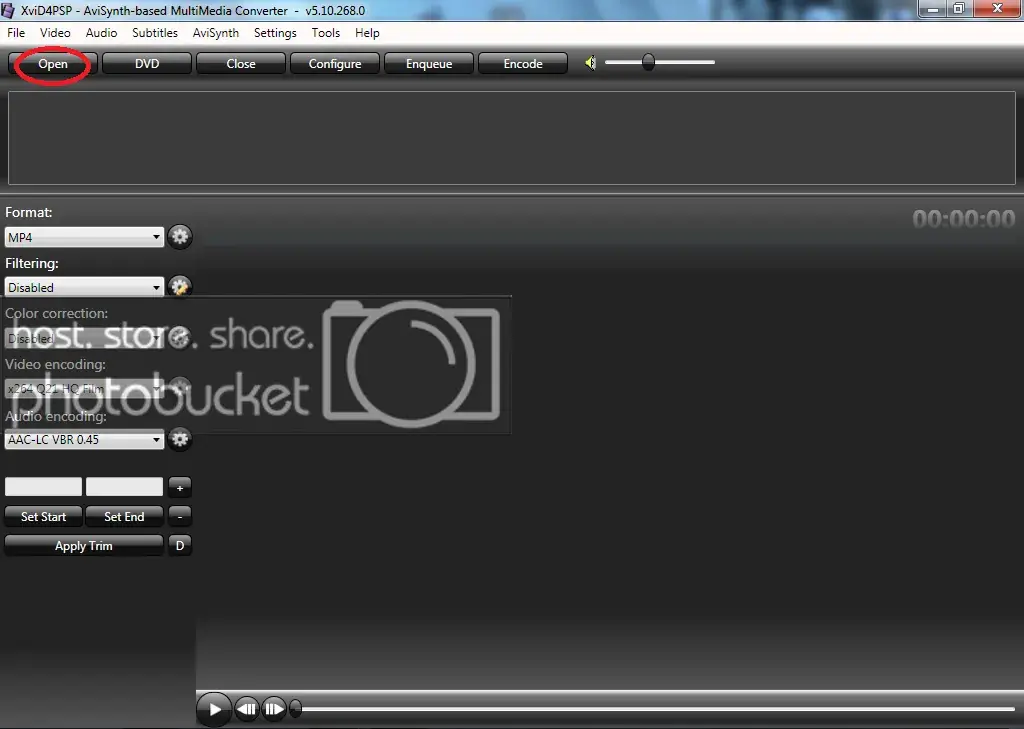Click the minus trim region button

(x=180, y=516)
